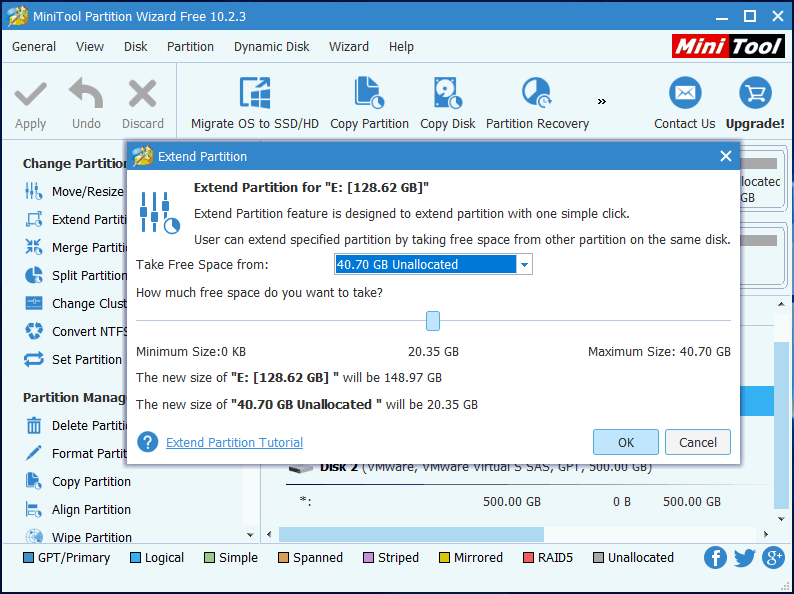The width and height of the screenshot is (794, 594).
Task: Open the Disk menu
Action: pos(135,47)
